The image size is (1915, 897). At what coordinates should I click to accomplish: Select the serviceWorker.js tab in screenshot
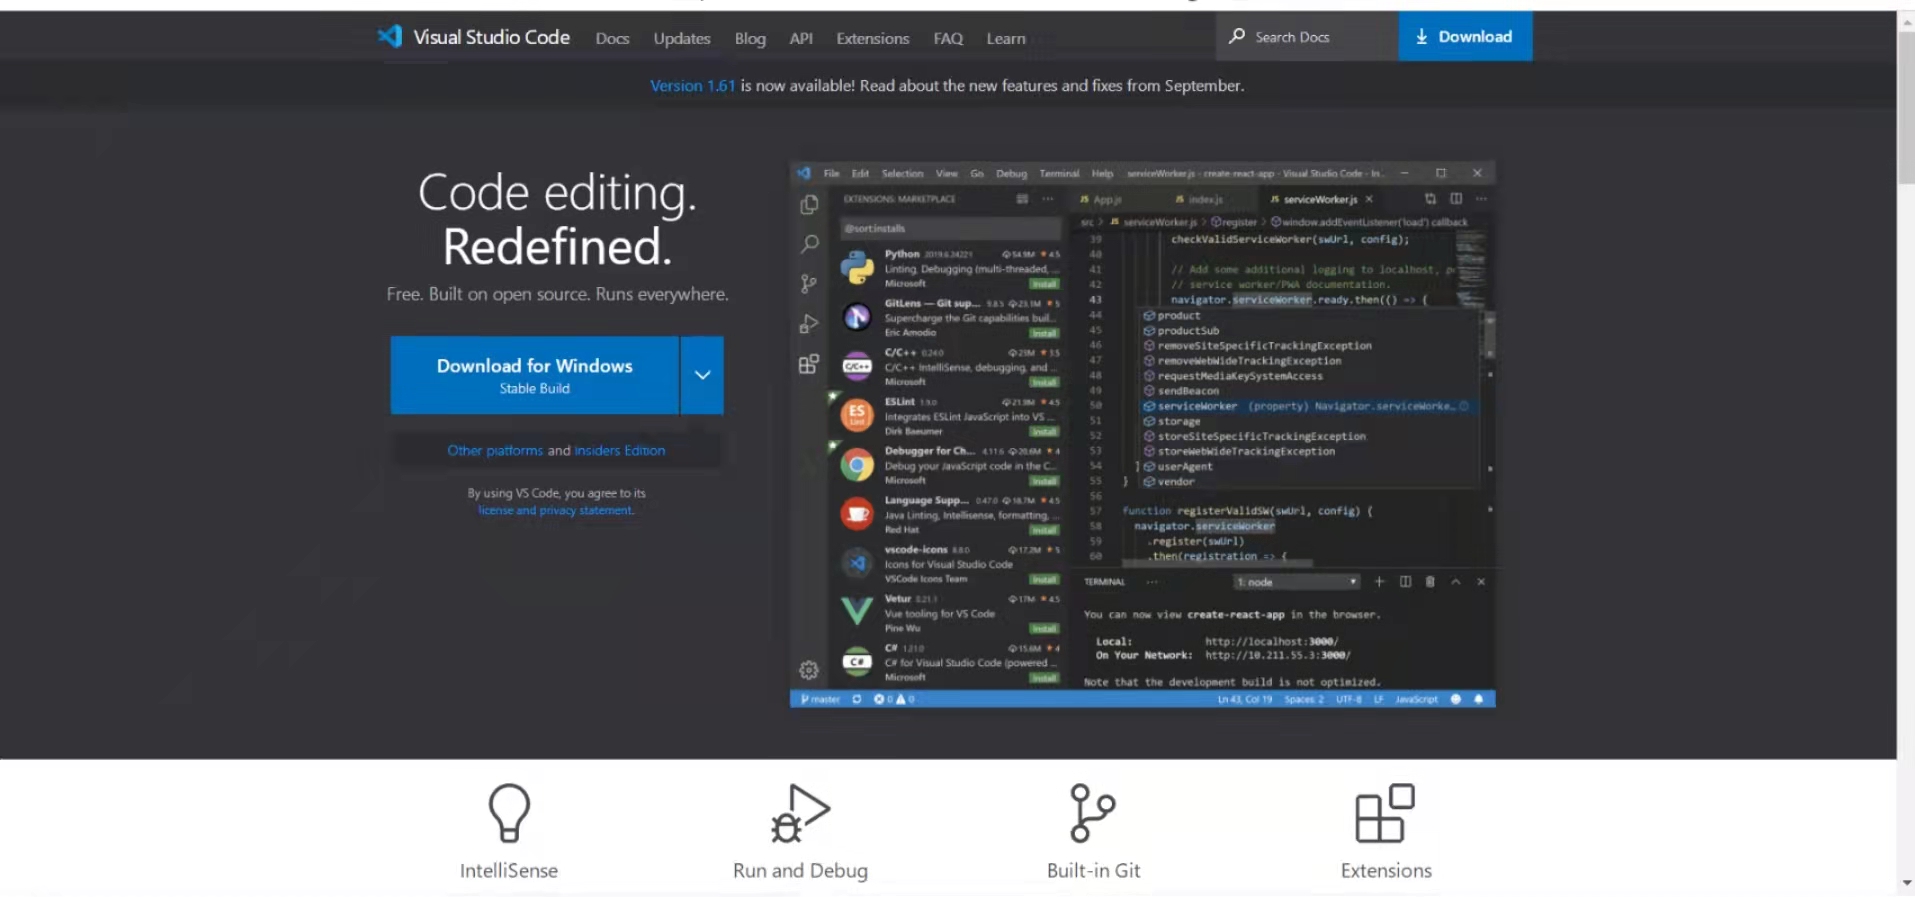click(1320, 199)
